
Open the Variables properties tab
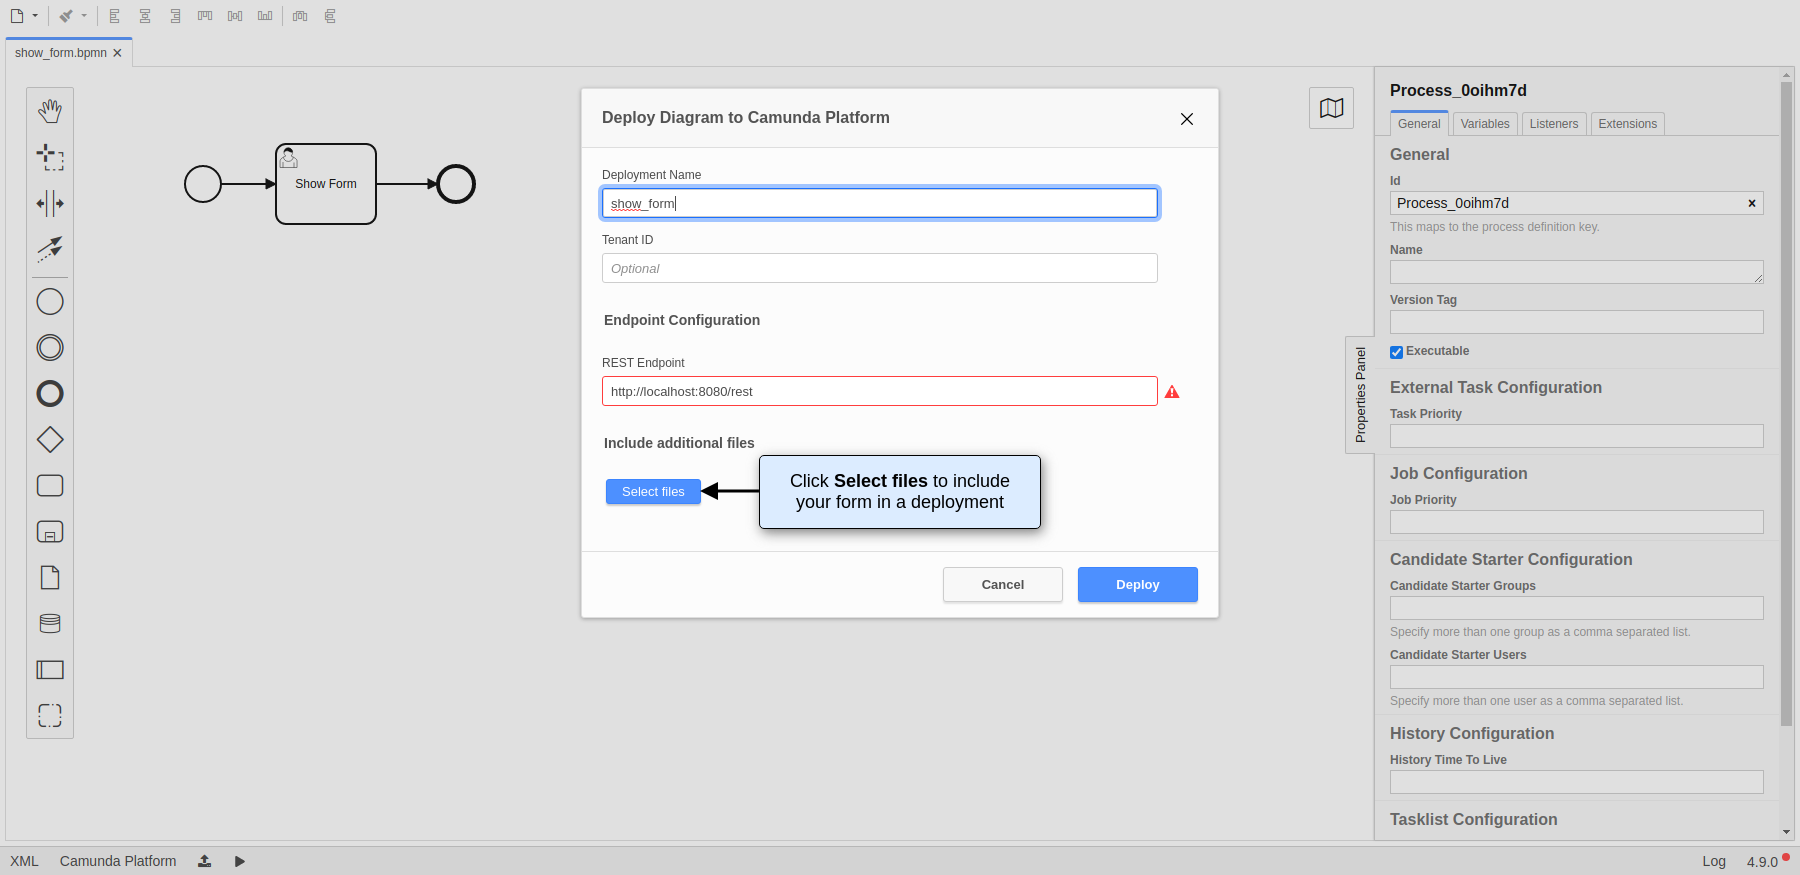click(1485, 124)
